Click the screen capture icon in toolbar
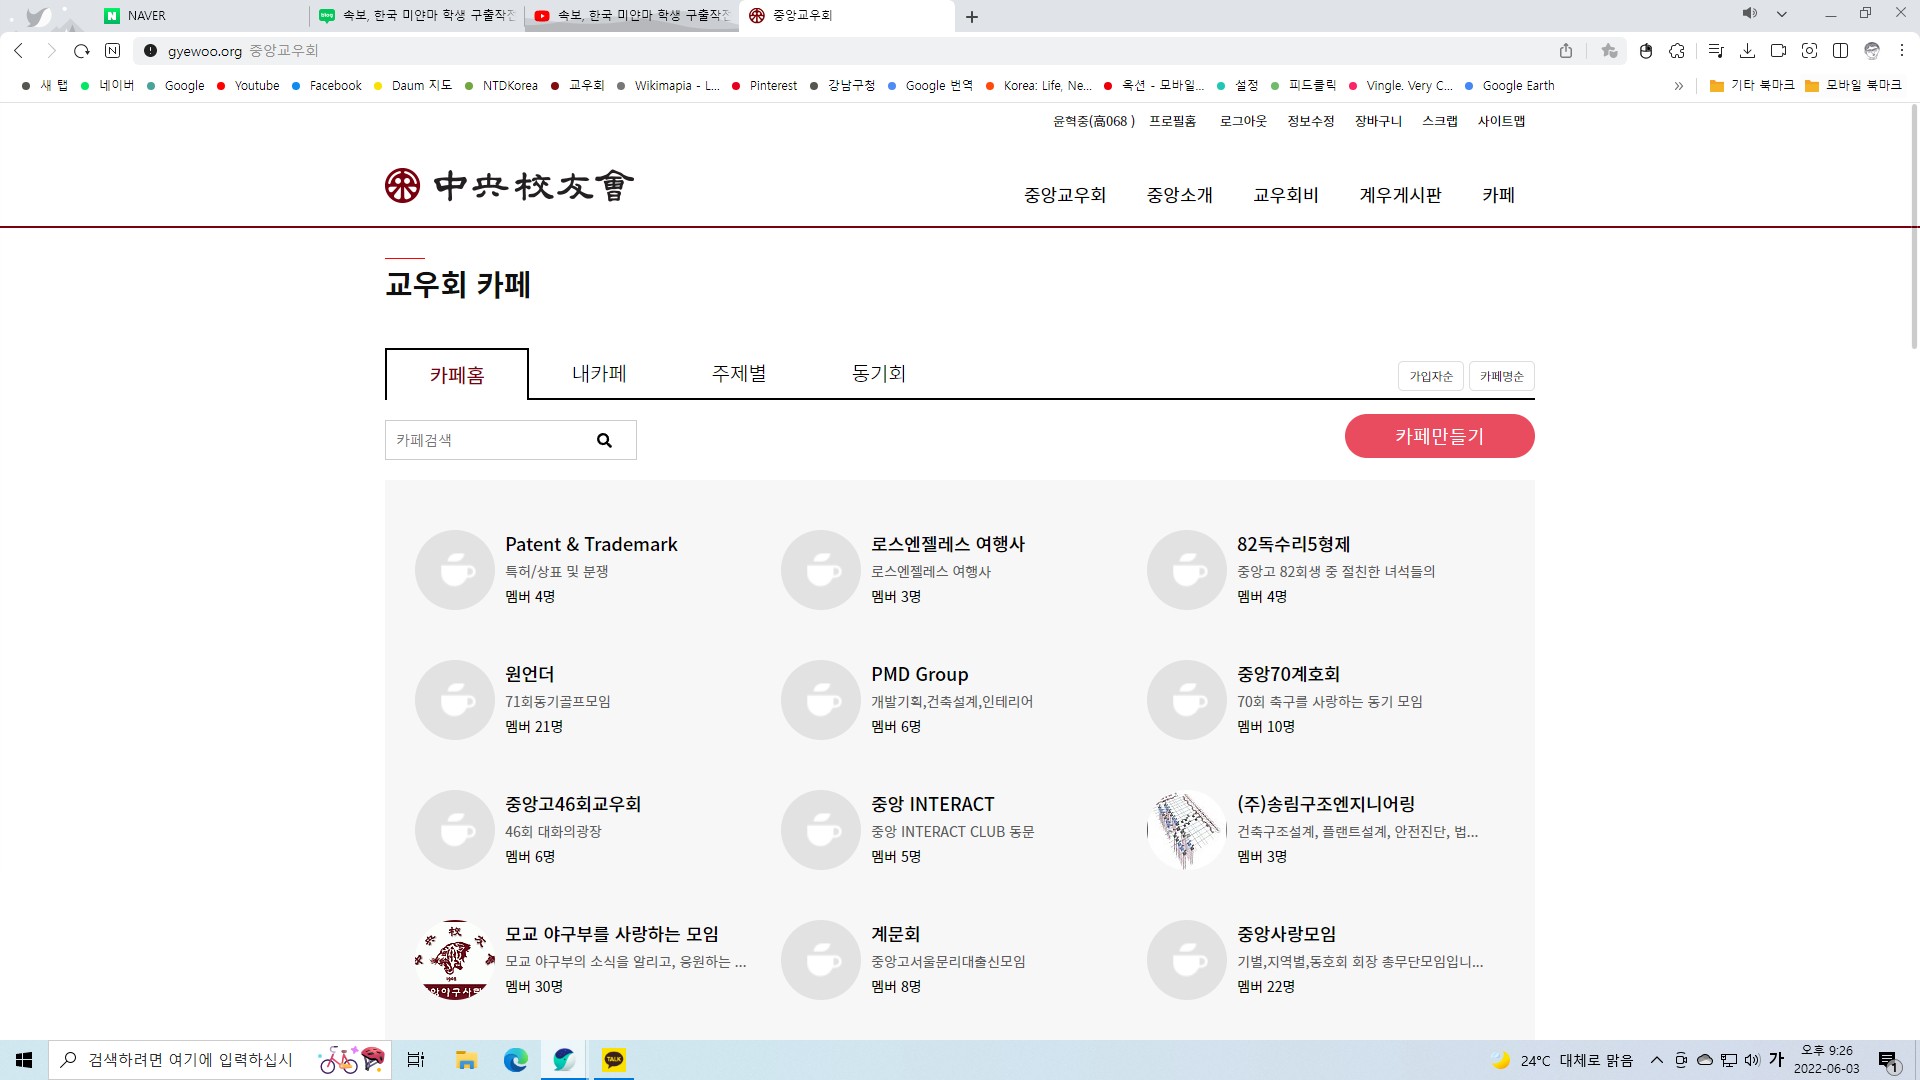Screen dimensions: 1920x1080 click(x=1809, y=51)
